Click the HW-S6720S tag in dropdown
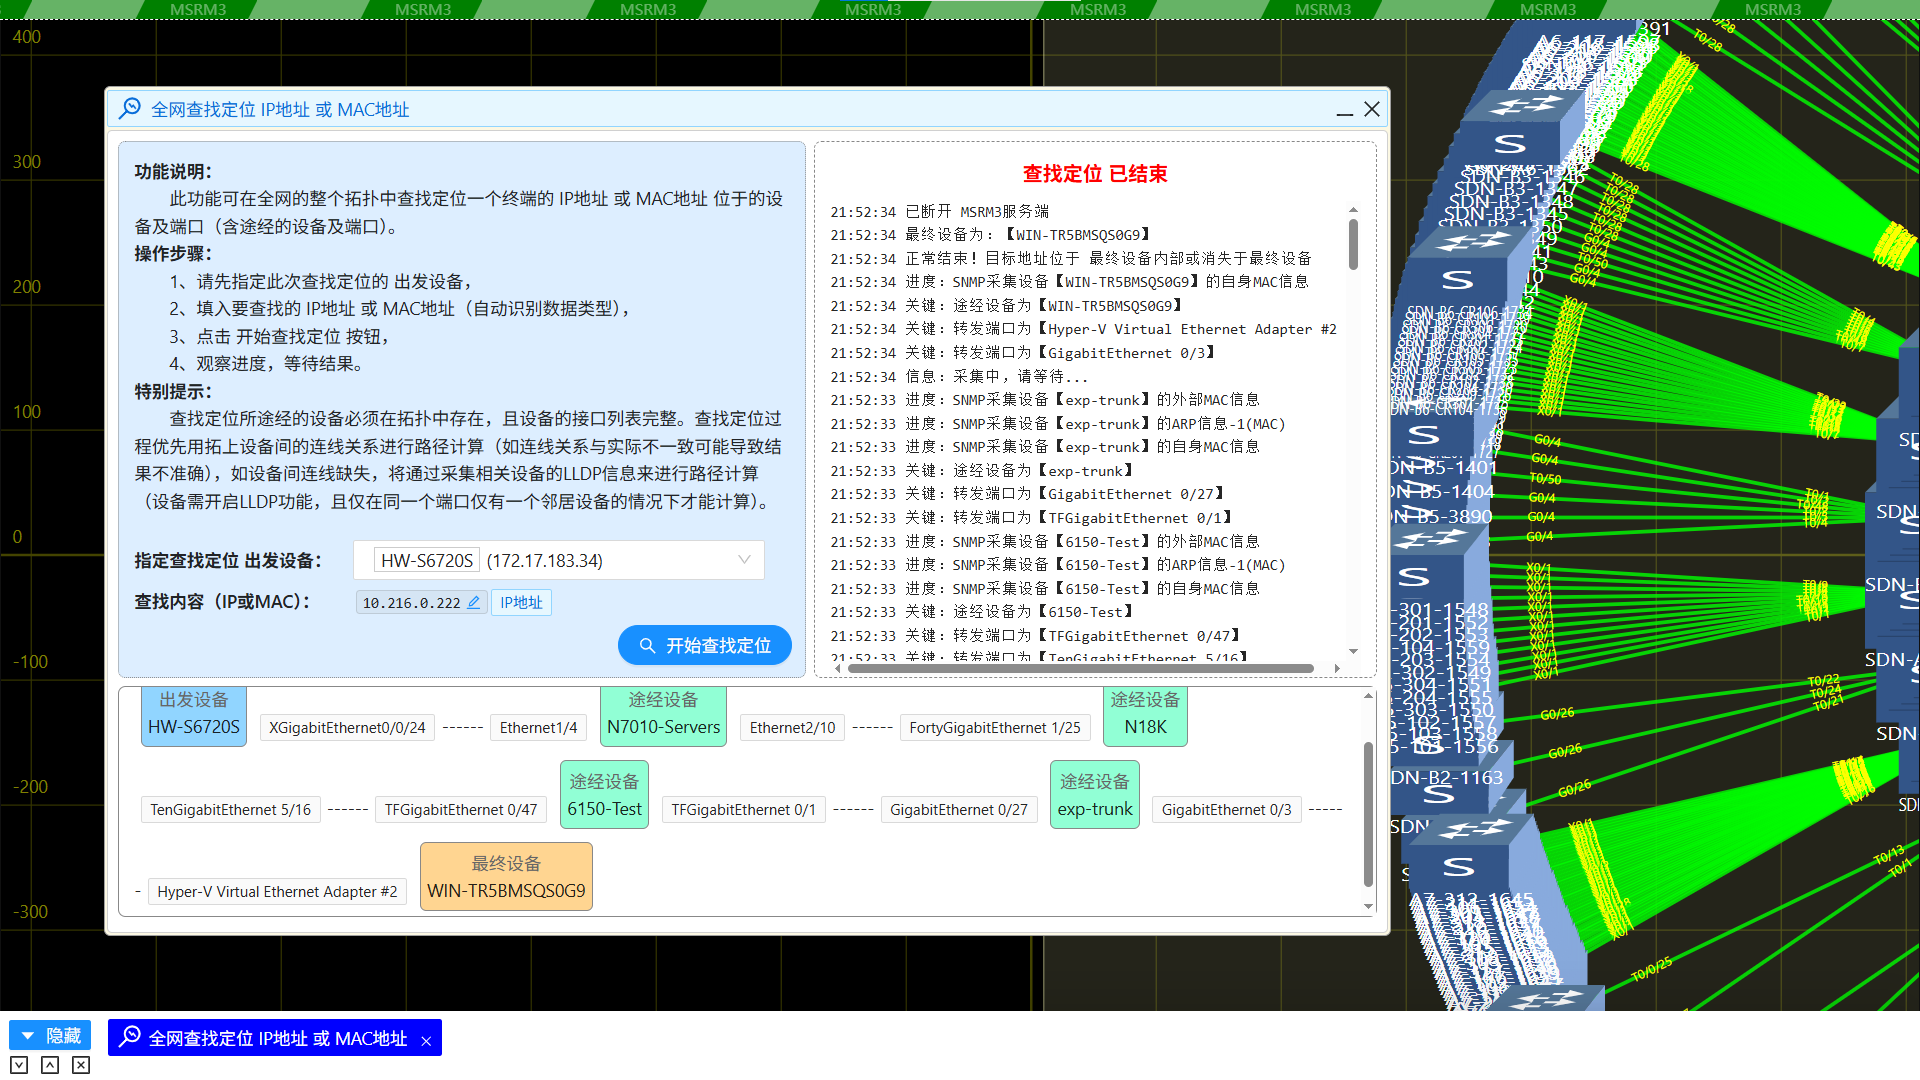1920x1080 pixels. [x=427, y=560]
